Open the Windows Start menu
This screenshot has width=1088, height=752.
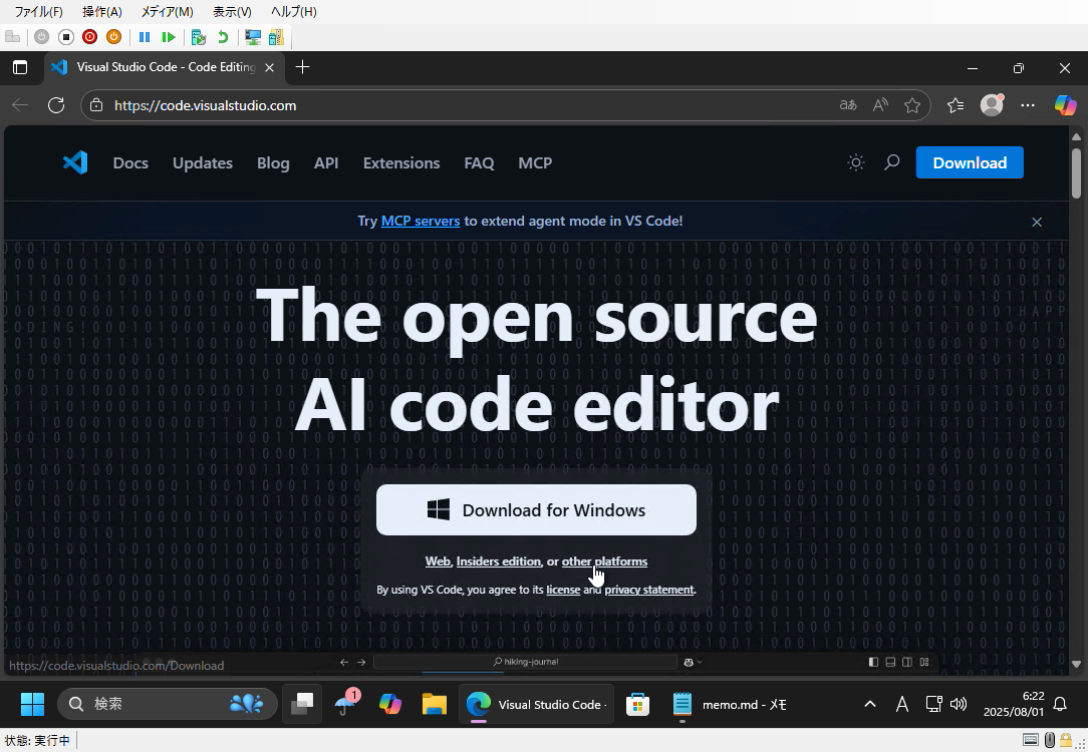(32, 704)
